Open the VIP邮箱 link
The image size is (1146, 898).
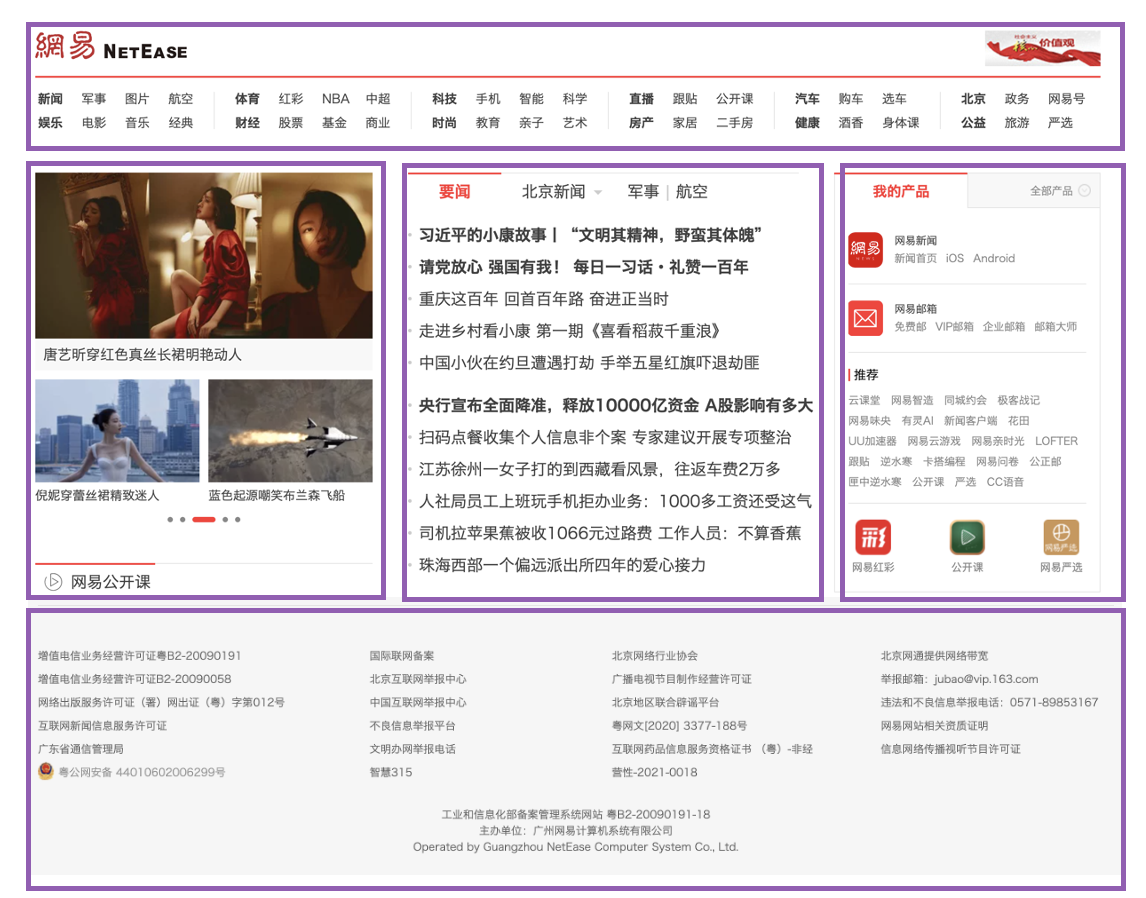click(x=955, y=327)
